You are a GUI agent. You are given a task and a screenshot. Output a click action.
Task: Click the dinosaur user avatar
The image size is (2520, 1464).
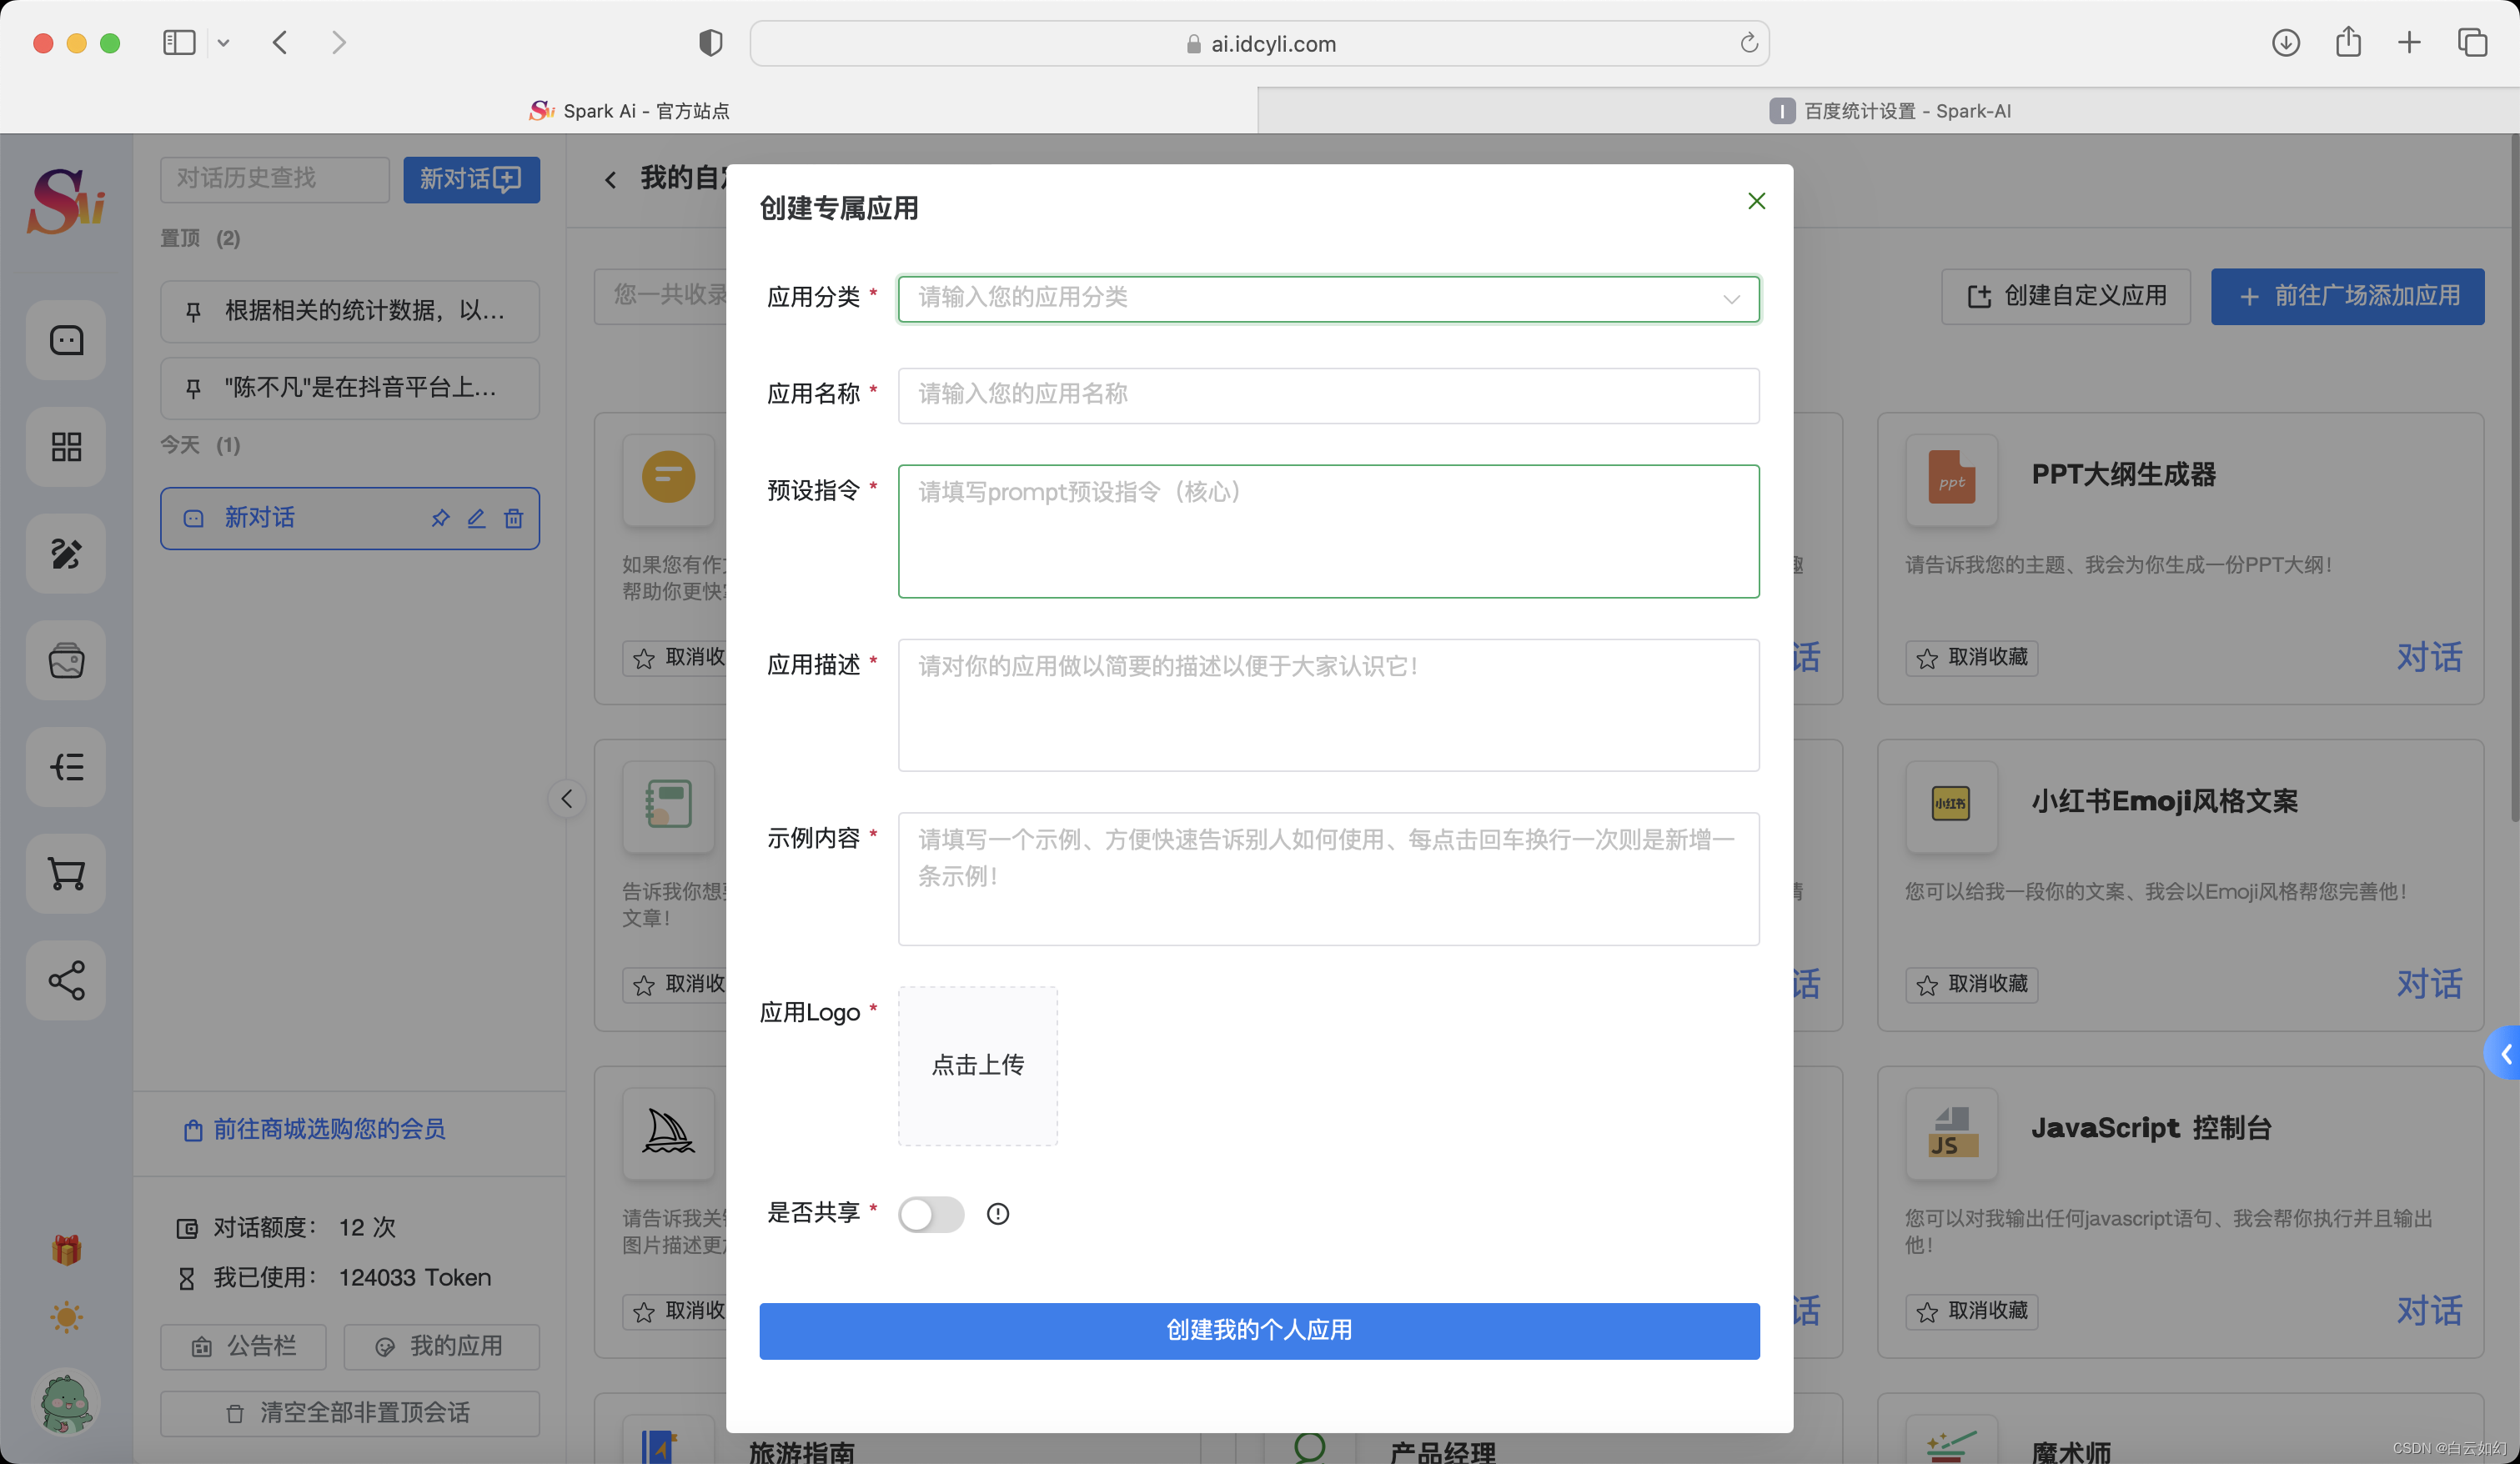[x=66, y=1402]
